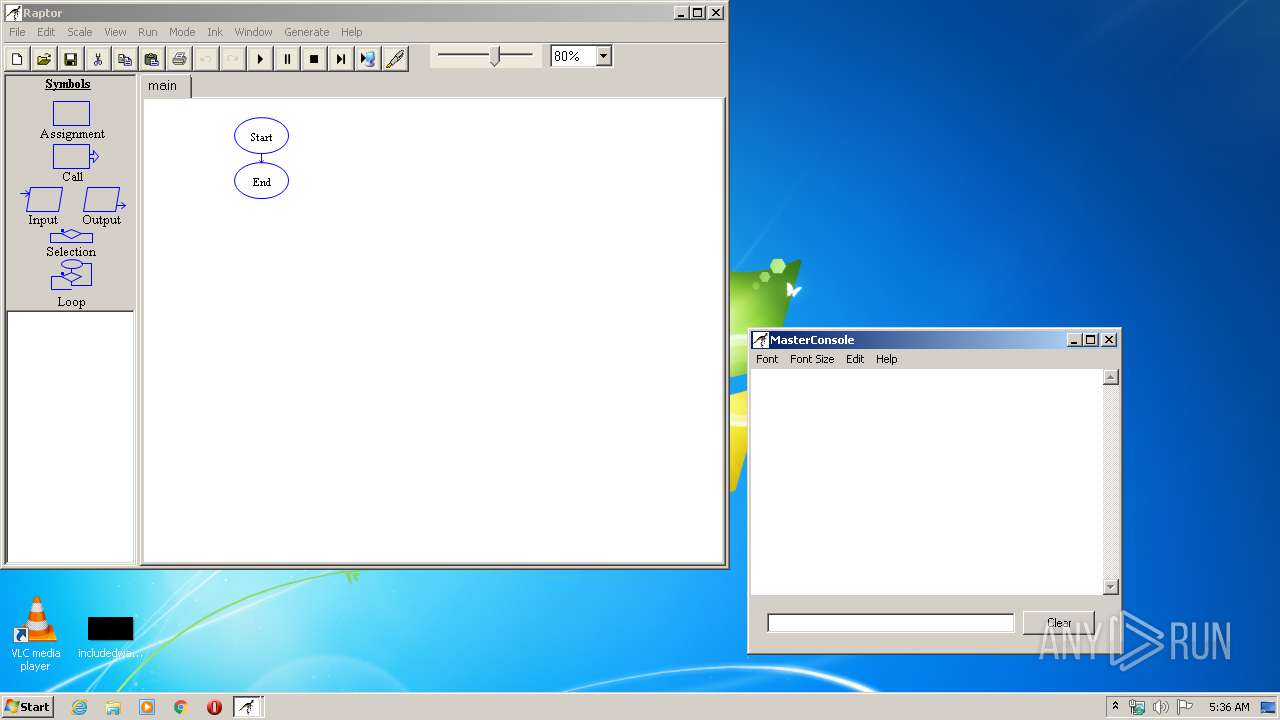Print the flowchart with the printer icon
The height and width of the screenshot is (720, 1280).
[179, 59]
